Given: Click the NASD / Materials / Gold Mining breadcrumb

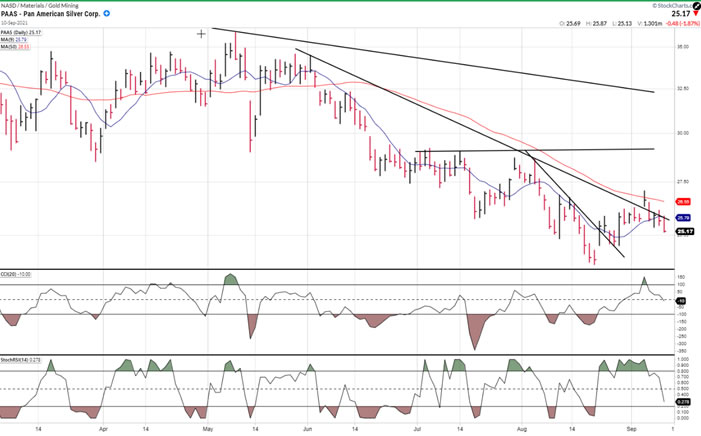Looking at the screenshot, I should tap(38, 5).
